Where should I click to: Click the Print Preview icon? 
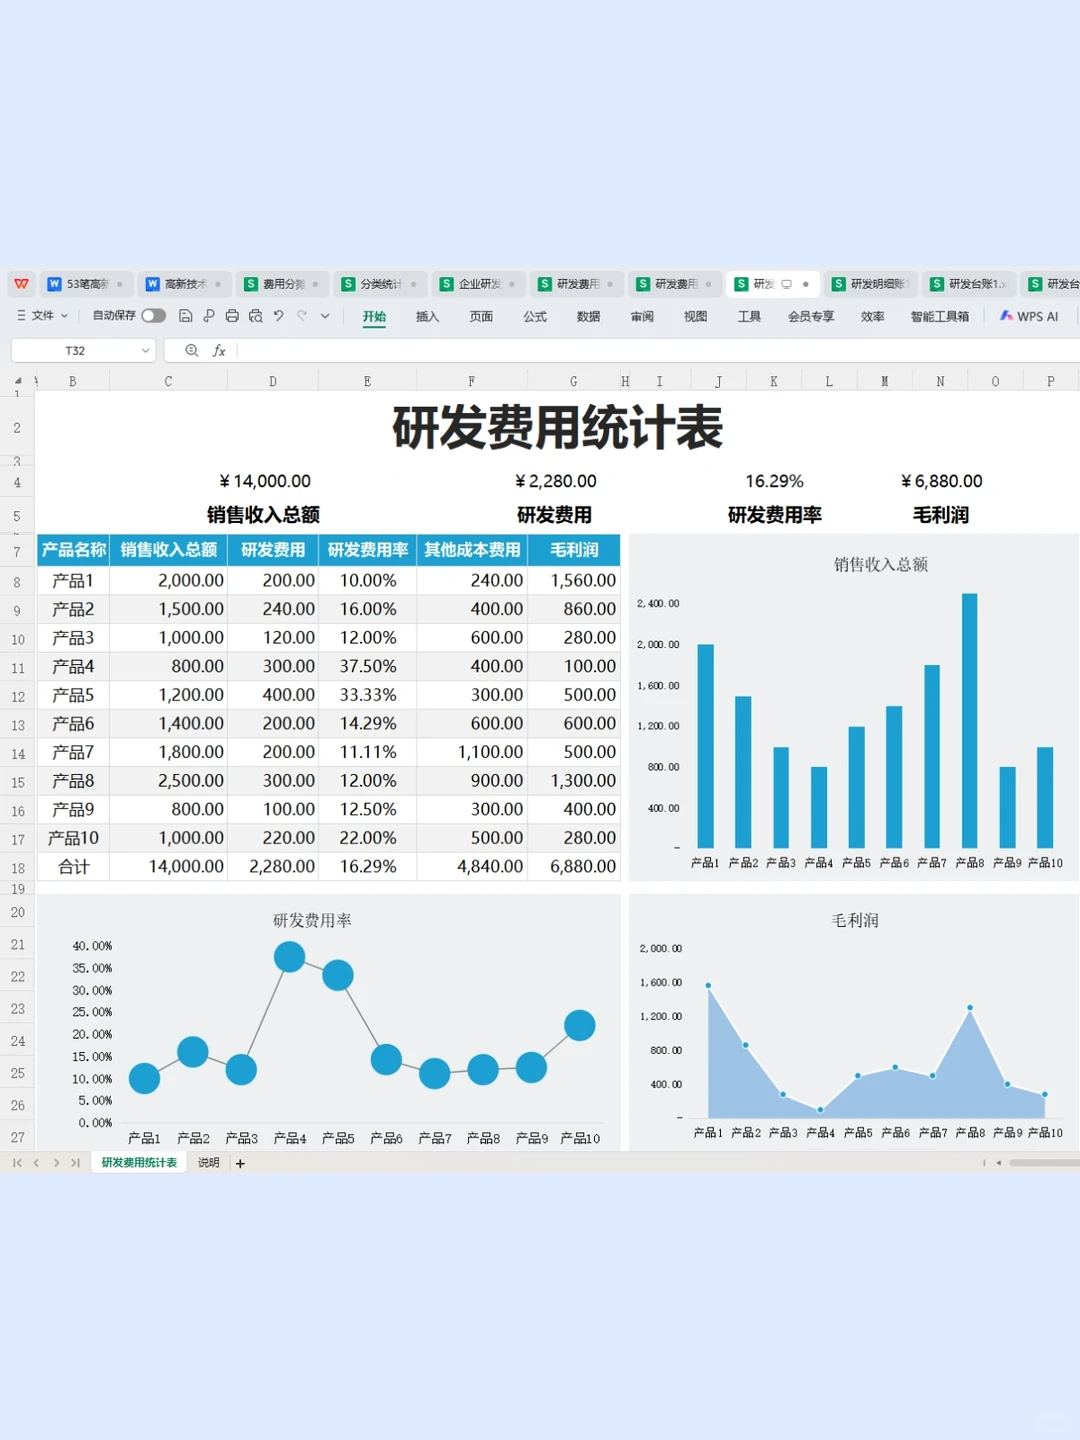tap(255, 316)
